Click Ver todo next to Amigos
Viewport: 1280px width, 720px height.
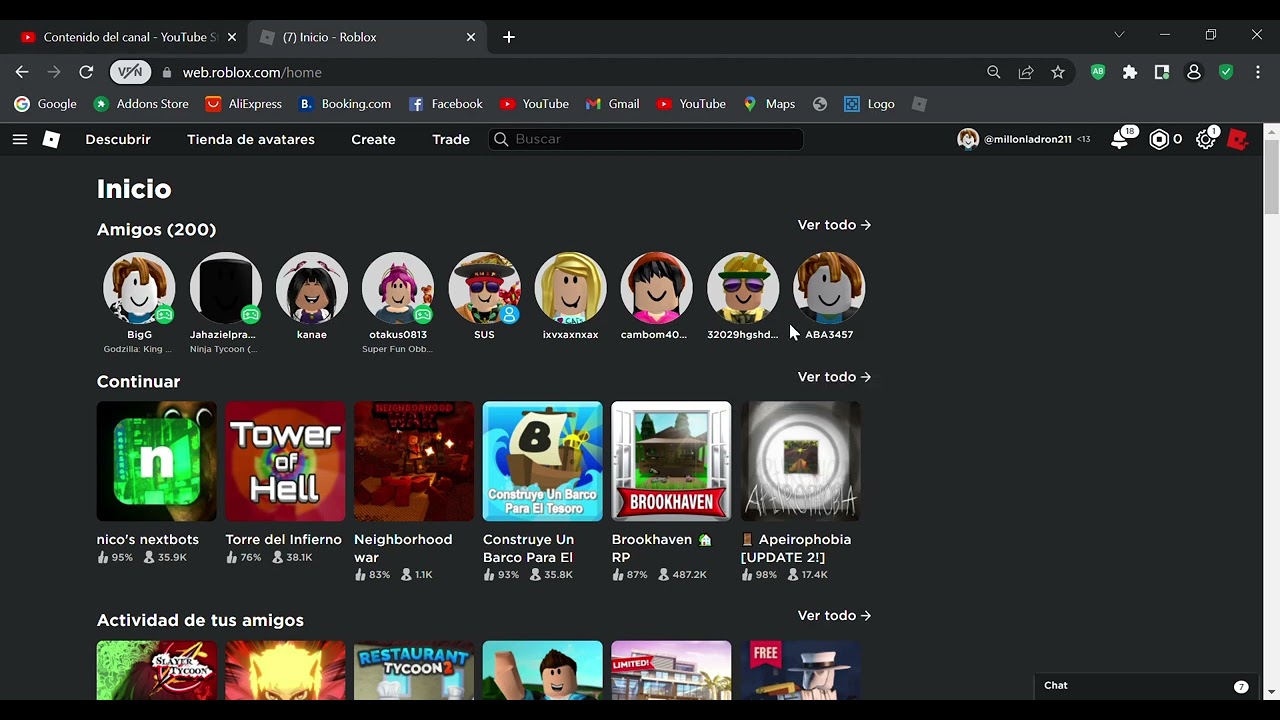pyautogui.click(x=834, y=225)
